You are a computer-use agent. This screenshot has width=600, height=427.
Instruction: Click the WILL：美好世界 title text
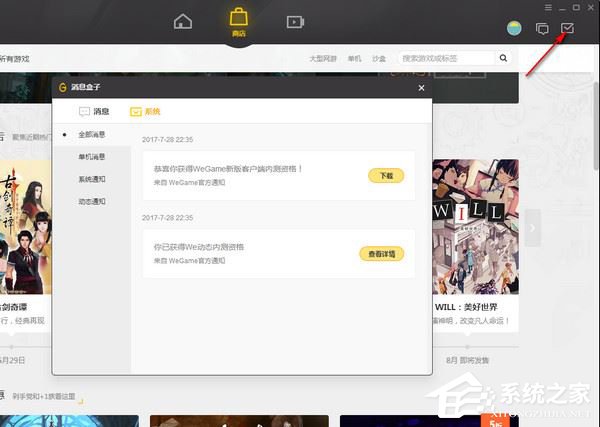point(466,307)
